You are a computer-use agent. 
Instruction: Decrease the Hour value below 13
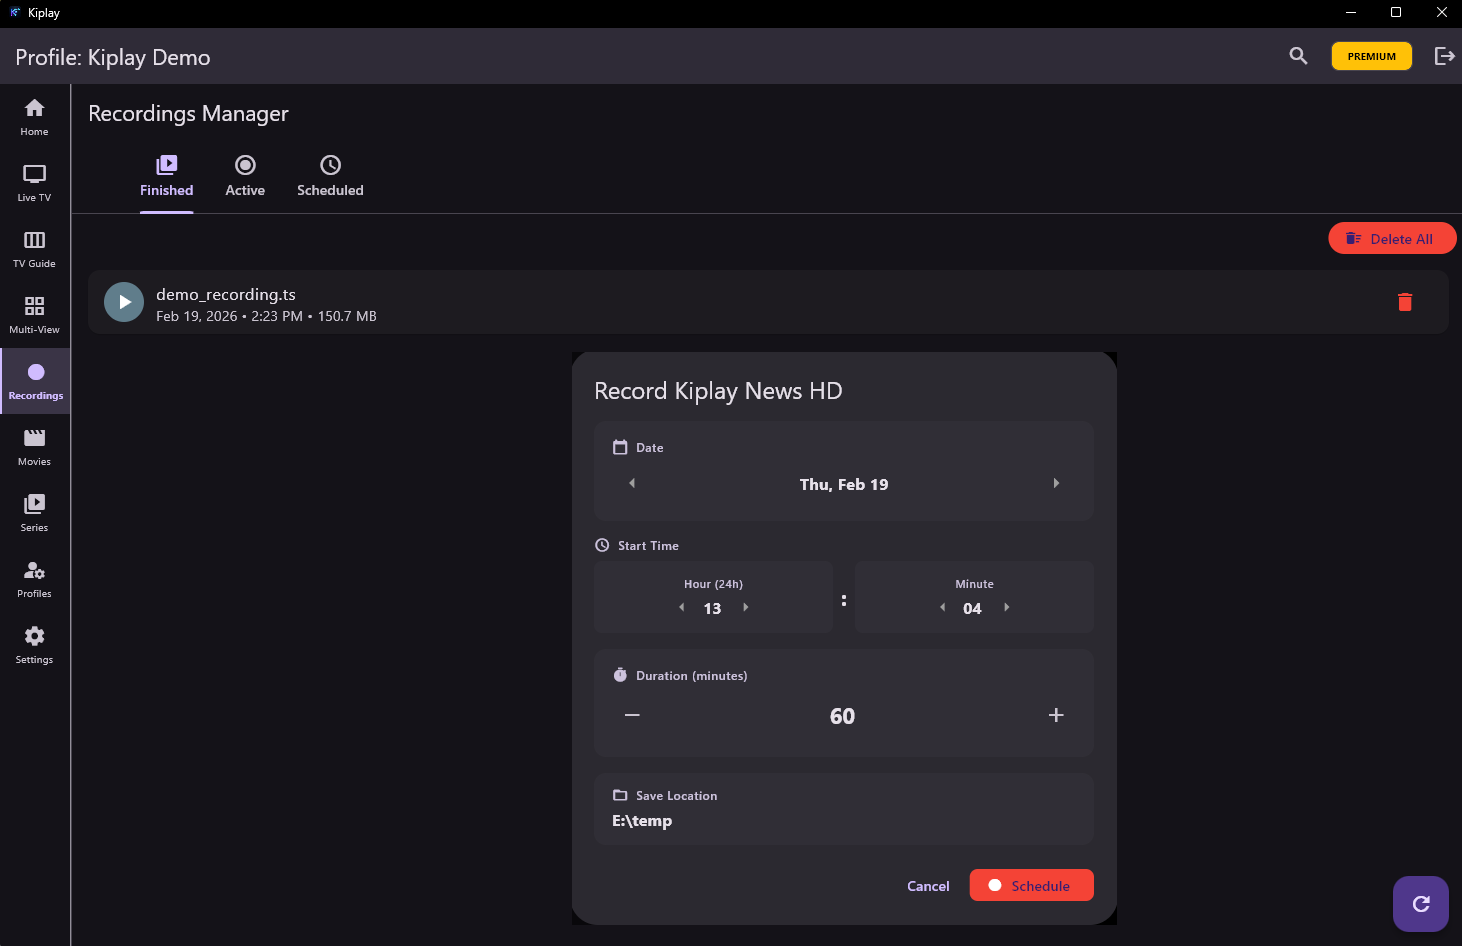point(681,607)
